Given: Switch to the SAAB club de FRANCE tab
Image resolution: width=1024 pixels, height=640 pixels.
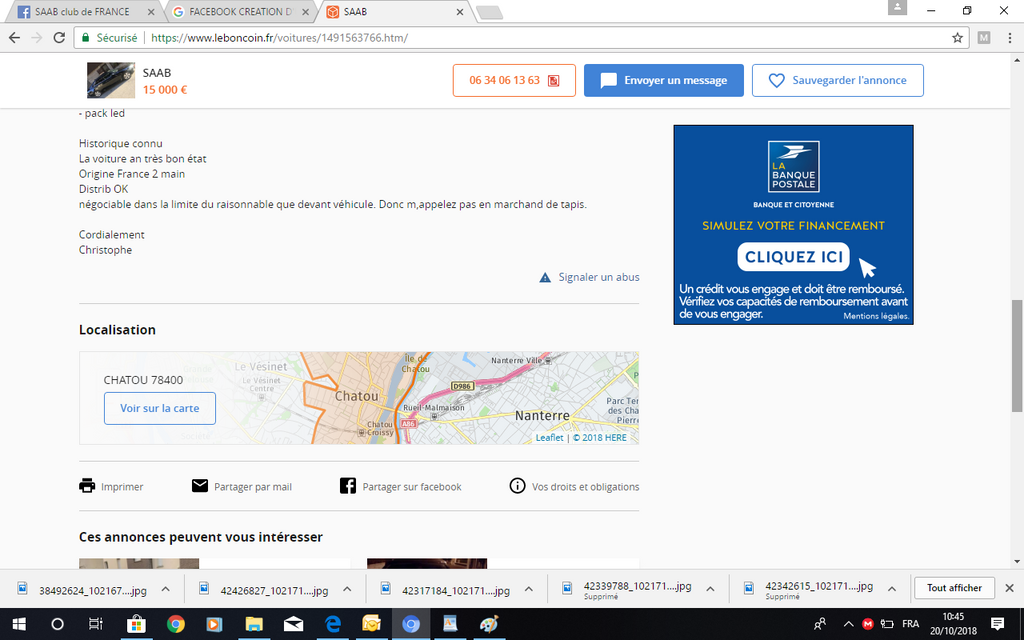Looking at the screenshot, I should [78, 12].
